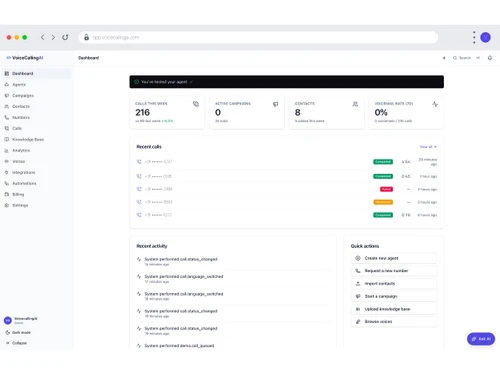This screenshot has width=500, height=375.
Task: Open the Search field in top bar
Action: [466, 58]
